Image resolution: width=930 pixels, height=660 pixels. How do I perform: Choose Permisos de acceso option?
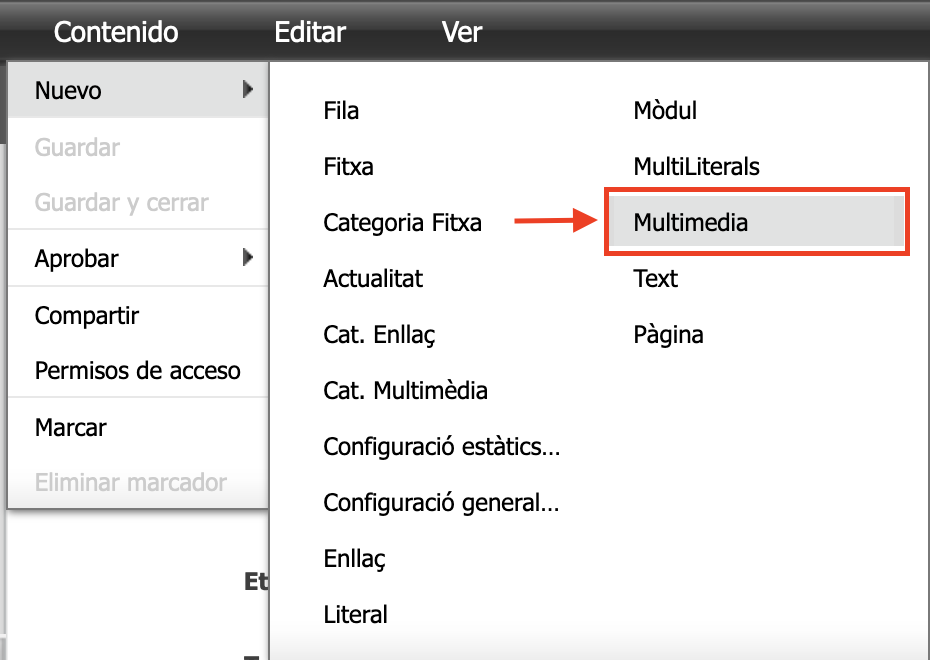(x=138, y=371)
